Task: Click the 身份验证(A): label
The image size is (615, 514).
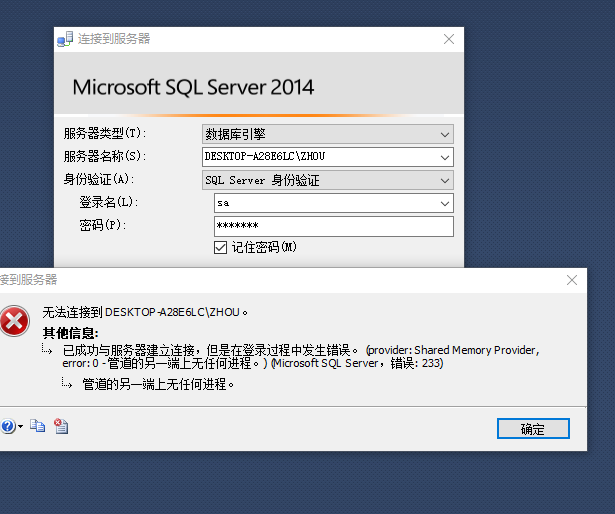Action: coord(99,179)
